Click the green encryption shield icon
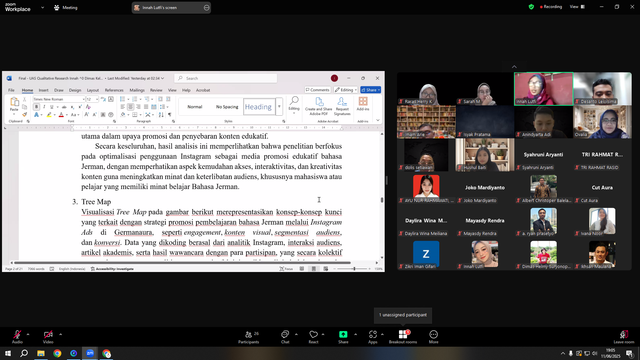 pyautogui.click(x=531, y=7)
